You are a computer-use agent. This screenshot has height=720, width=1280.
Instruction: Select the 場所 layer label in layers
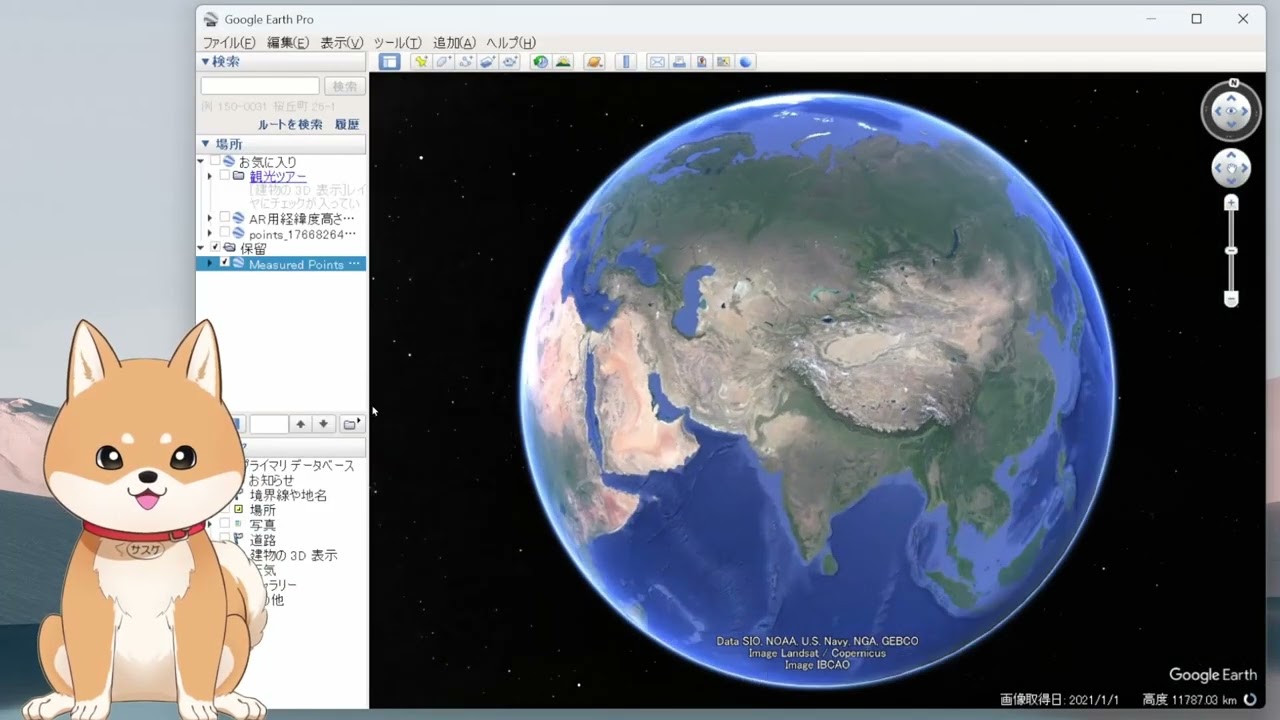(x=263, y=510)
